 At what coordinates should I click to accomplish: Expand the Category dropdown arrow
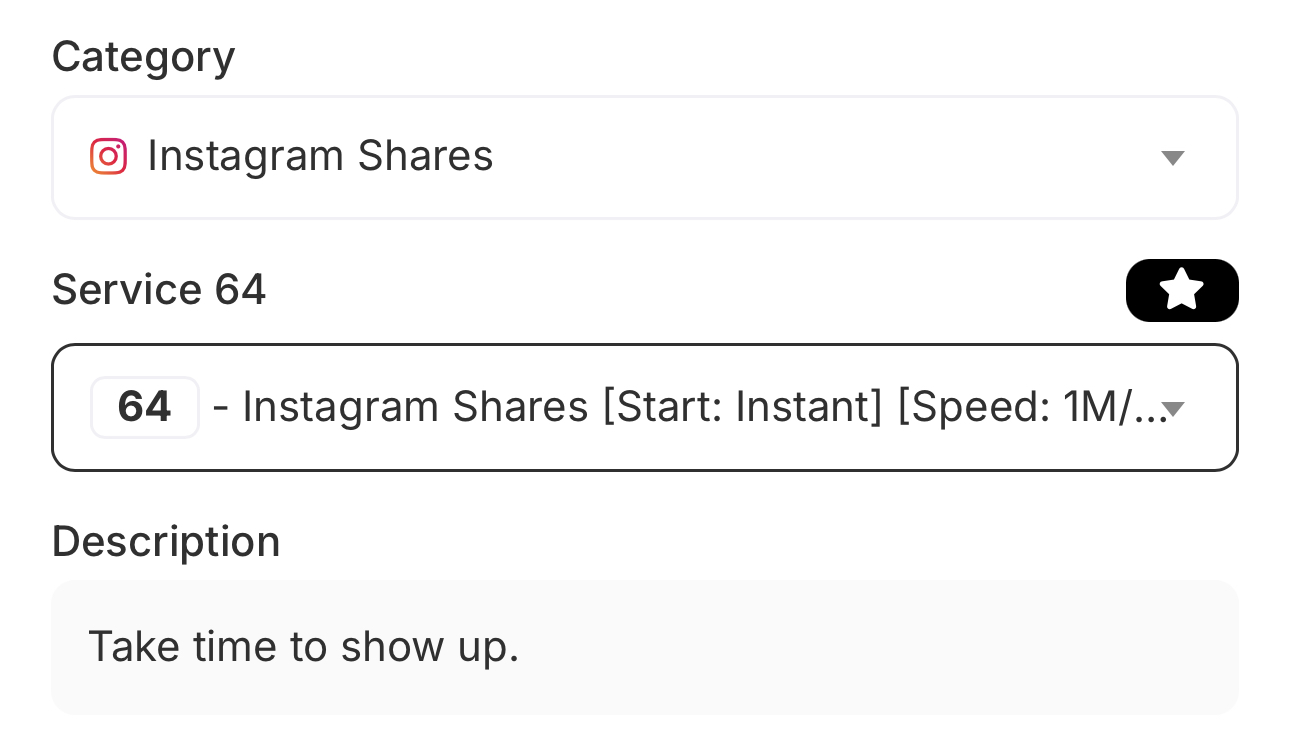tap(1173, 158)
